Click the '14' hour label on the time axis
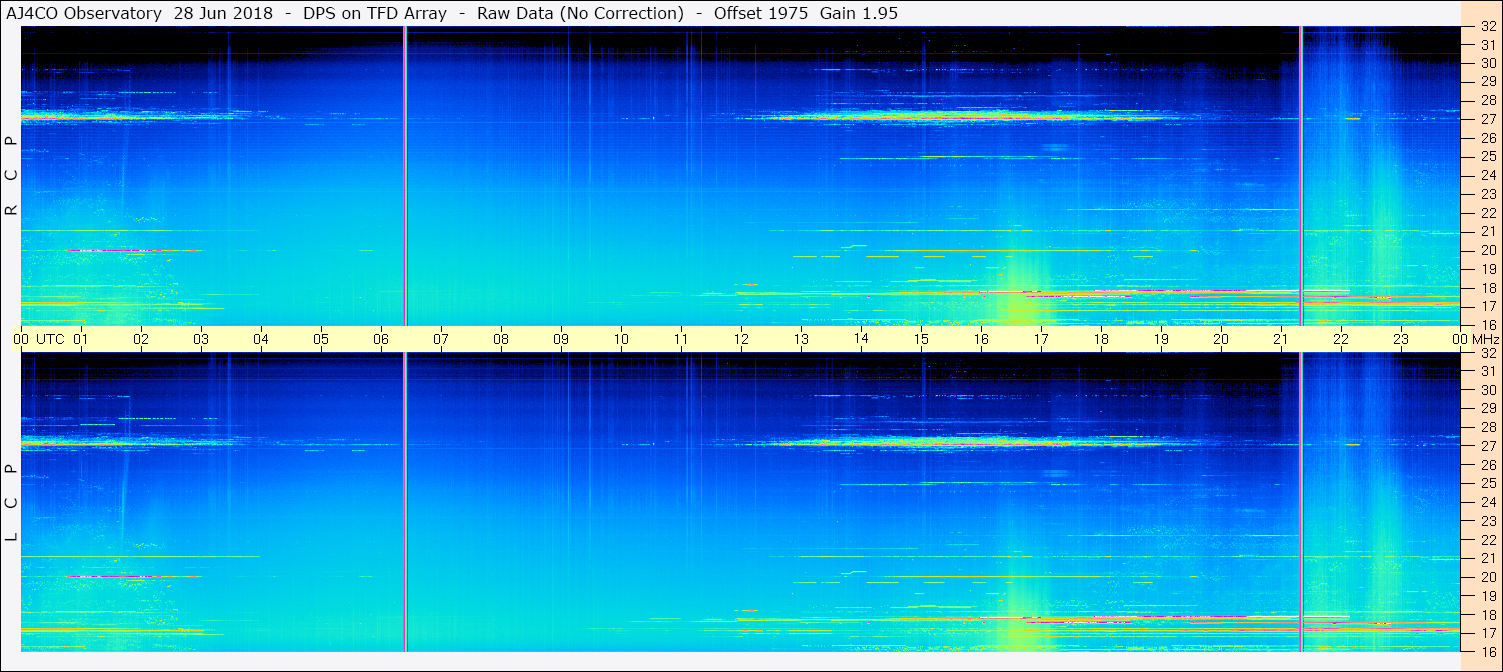The width and height of the screenshot is (1503, 672). [x=861, y=338]
